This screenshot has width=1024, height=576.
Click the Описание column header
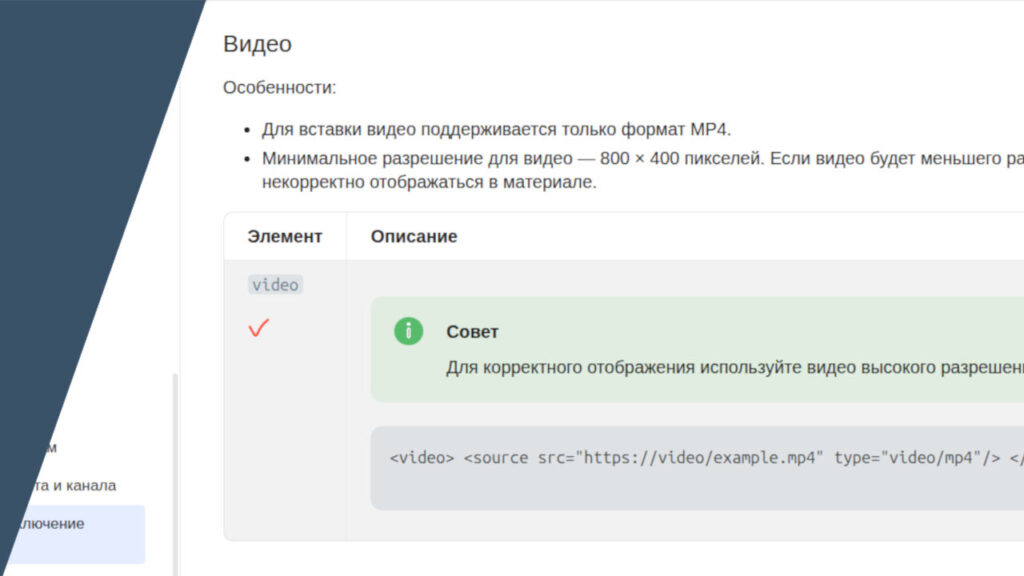coord(414,236)
